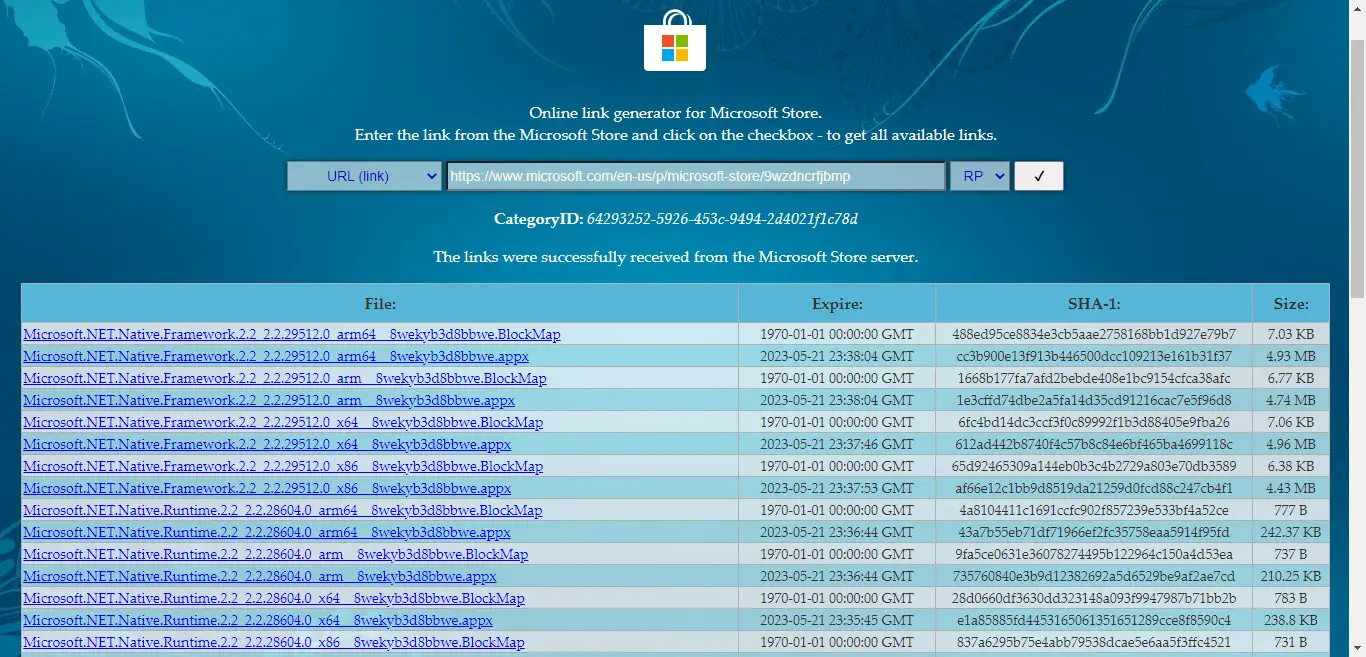Click the 238.8 KB size cell

tap(1291, 620)
